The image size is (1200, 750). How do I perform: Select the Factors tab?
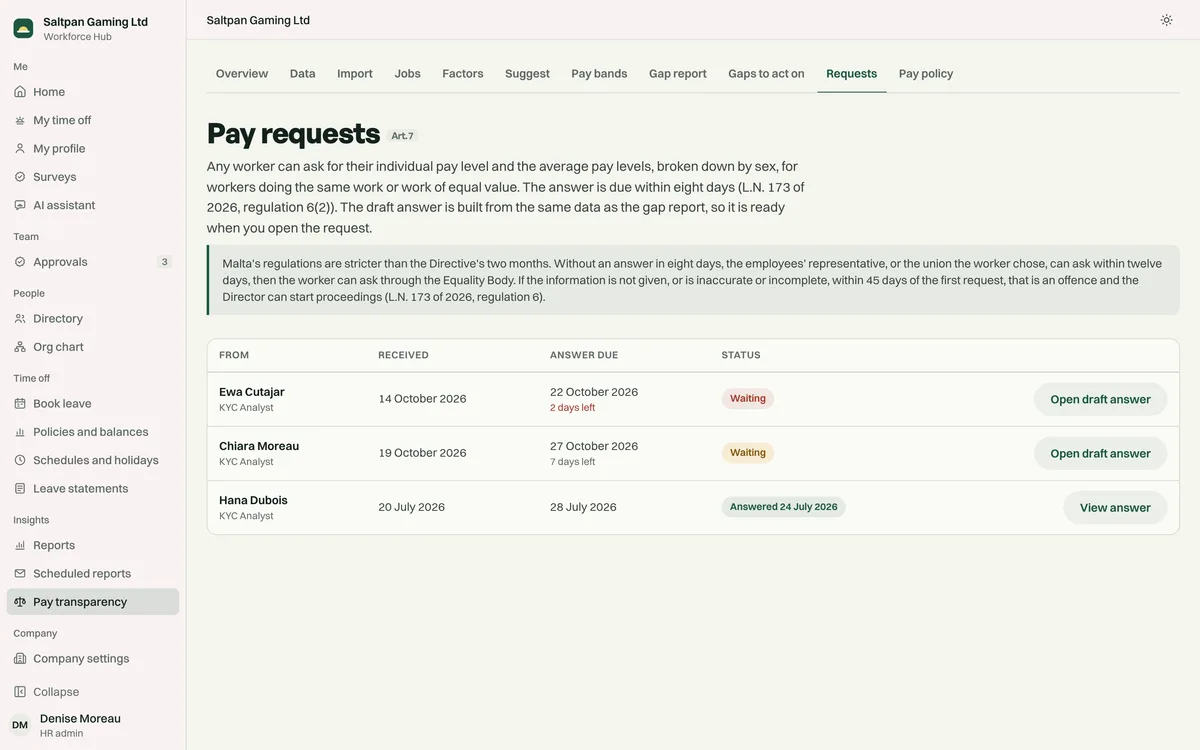pos(463,74)
